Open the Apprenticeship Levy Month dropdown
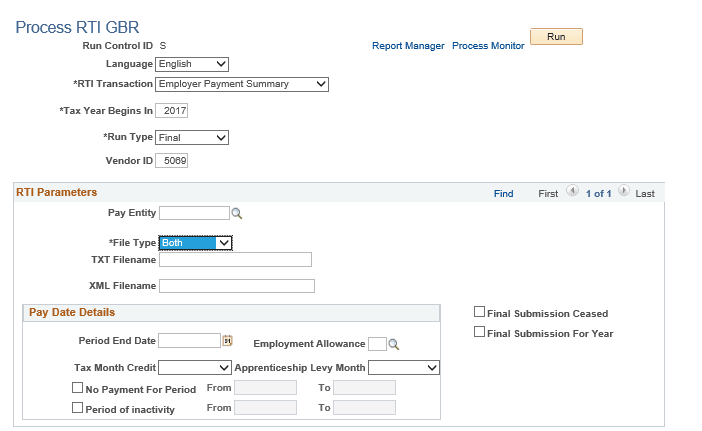702x431 pixels. click(x=404, y=367)
